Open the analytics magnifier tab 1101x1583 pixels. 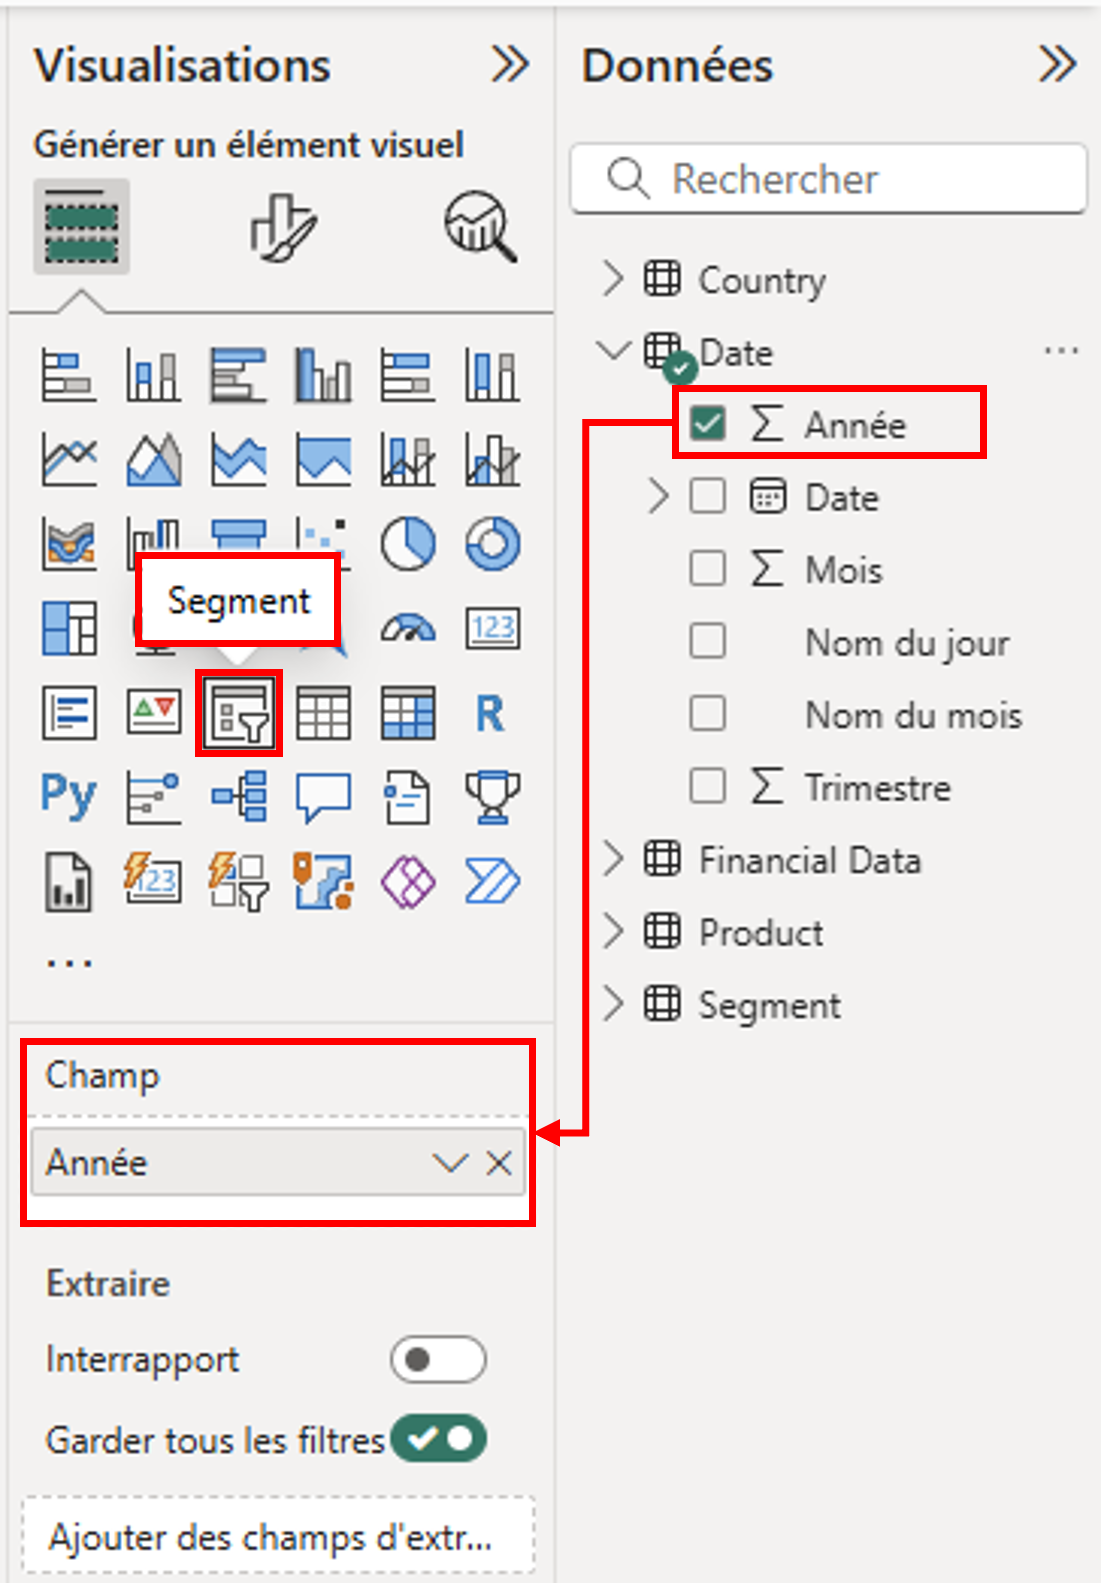(481, 227)
